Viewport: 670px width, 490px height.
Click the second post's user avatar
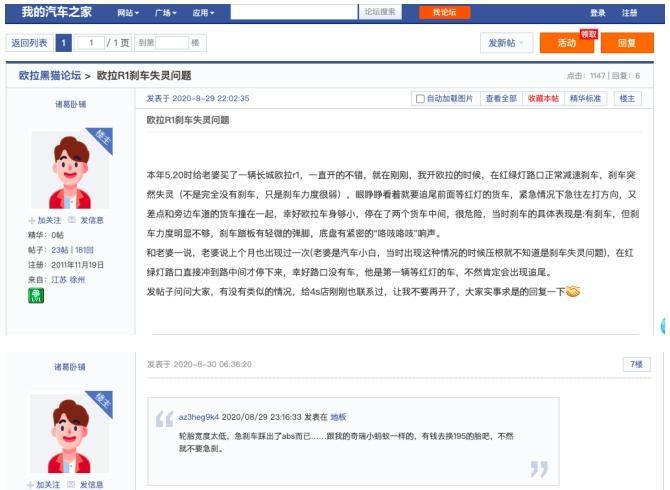(71, 432)
